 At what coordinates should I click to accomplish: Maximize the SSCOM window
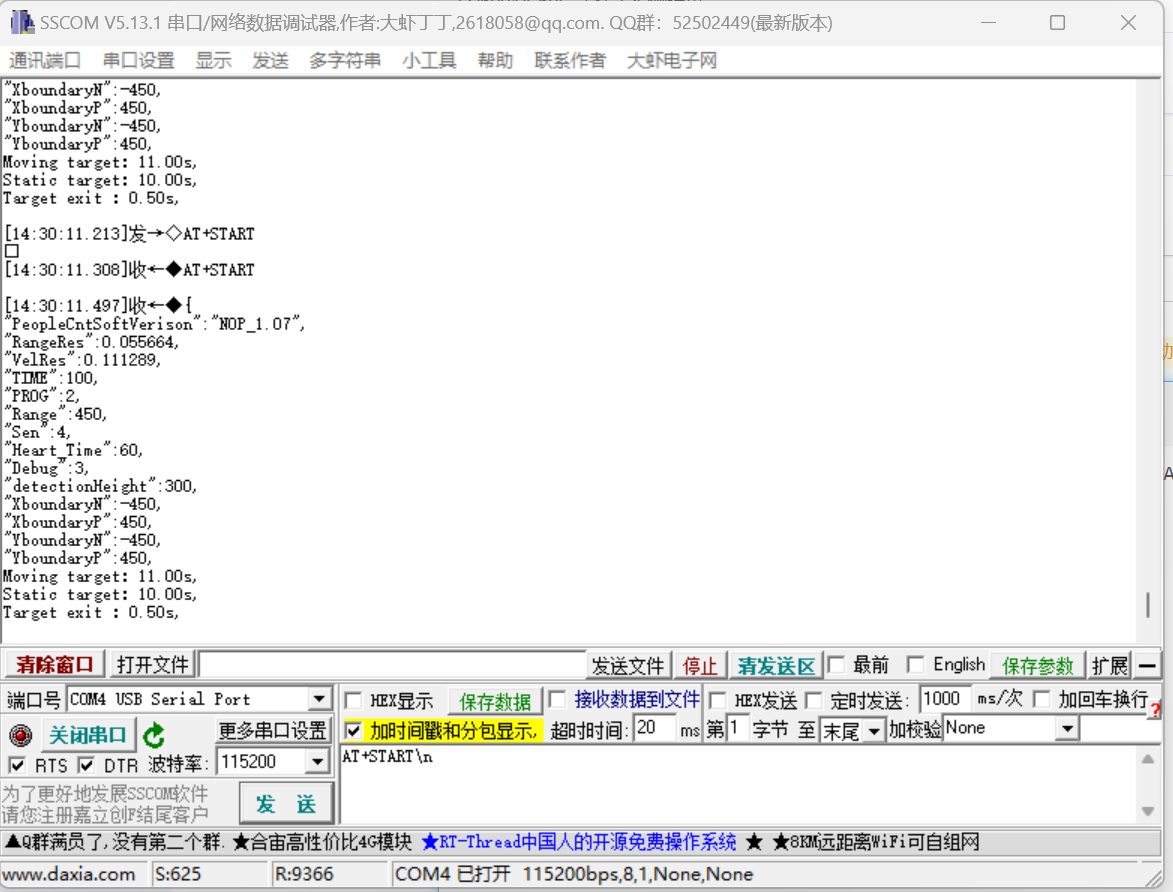click(1057, 22)
